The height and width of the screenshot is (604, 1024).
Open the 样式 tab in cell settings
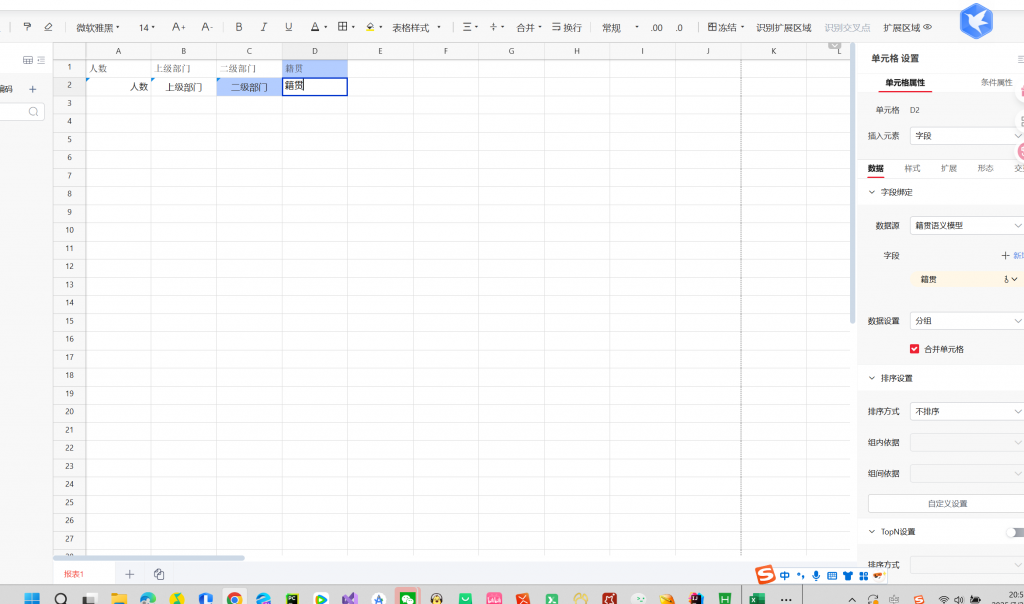click(x=912, y=168)
